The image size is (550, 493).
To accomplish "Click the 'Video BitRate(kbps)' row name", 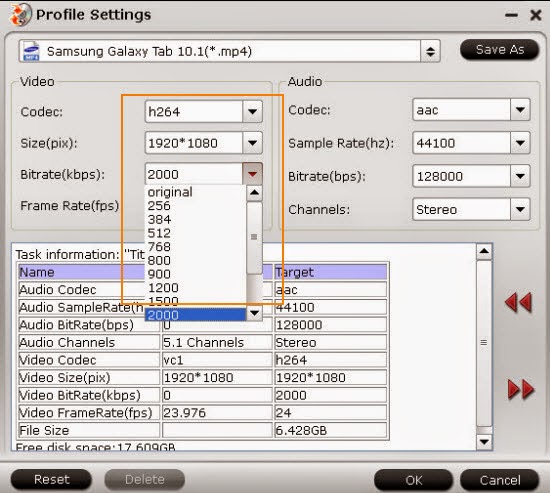I will 89,395.
